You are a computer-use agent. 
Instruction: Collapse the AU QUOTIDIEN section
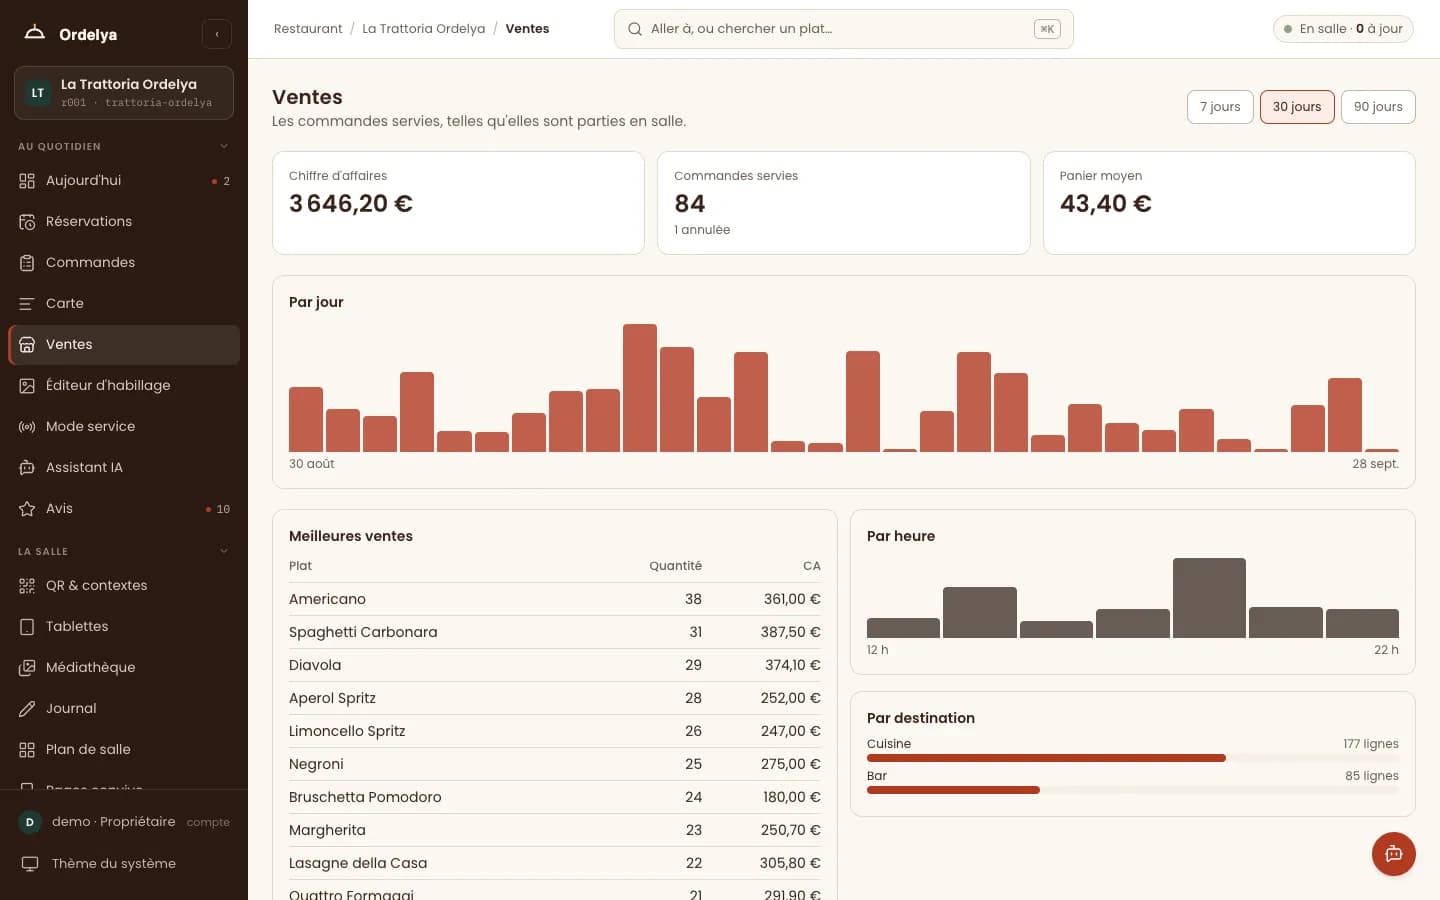224,147
